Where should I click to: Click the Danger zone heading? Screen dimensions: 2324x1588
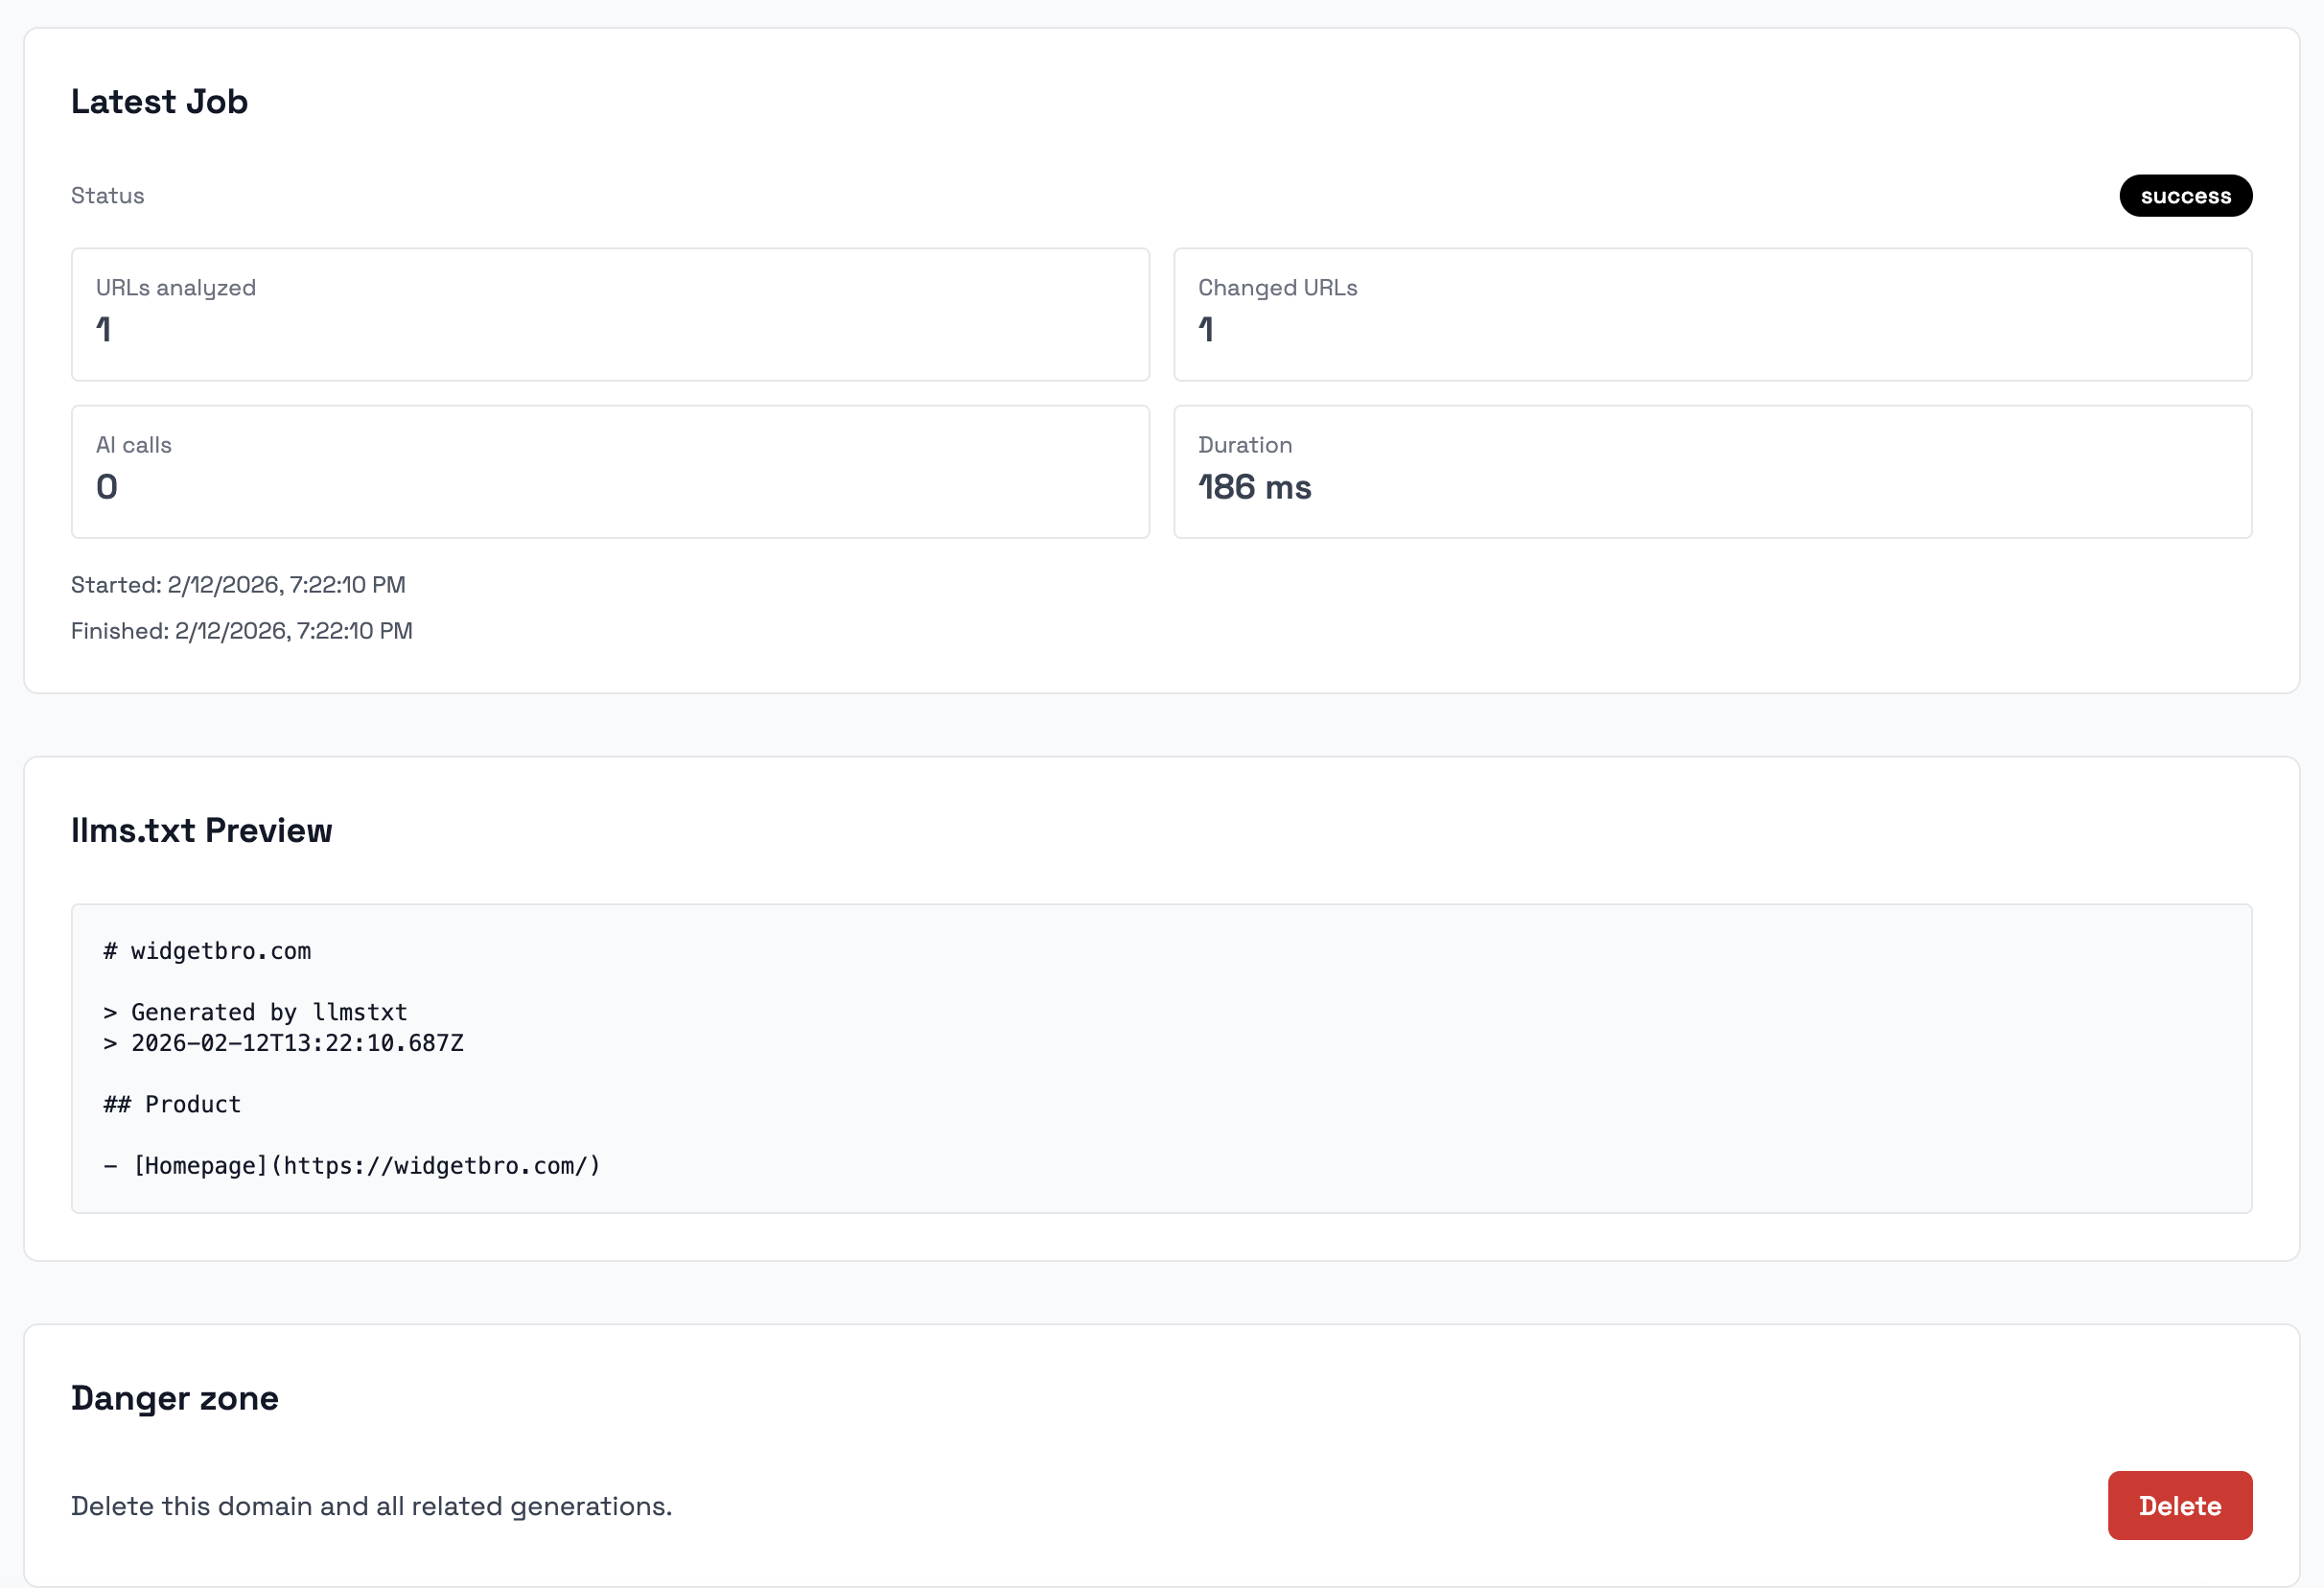[174, 1398]
